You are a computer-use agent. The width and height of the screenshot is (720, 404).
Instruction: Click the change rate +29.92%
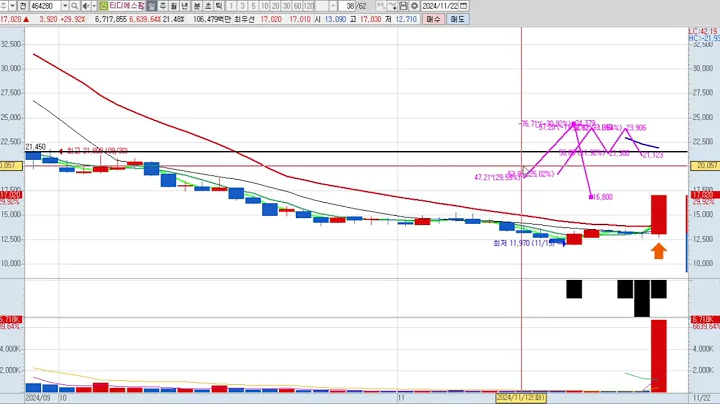[x=71, y=19]
